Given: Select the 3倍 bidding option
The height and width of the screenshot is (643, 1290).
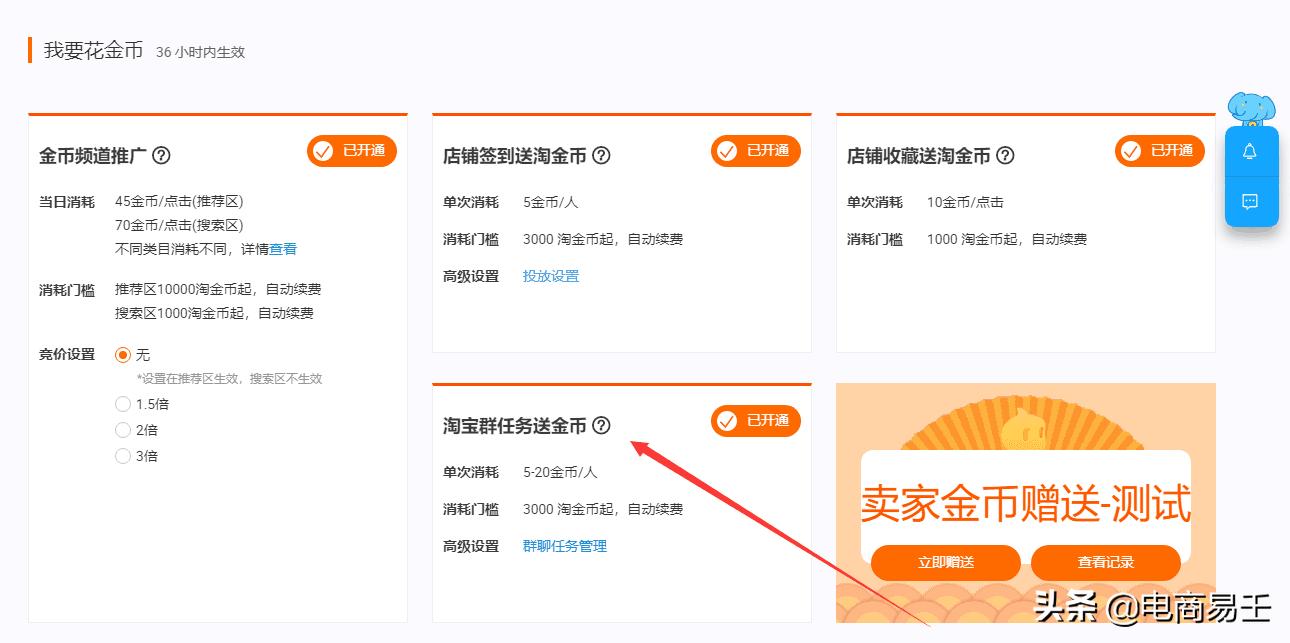Looking at the screenshot, I should click(124, 455).
